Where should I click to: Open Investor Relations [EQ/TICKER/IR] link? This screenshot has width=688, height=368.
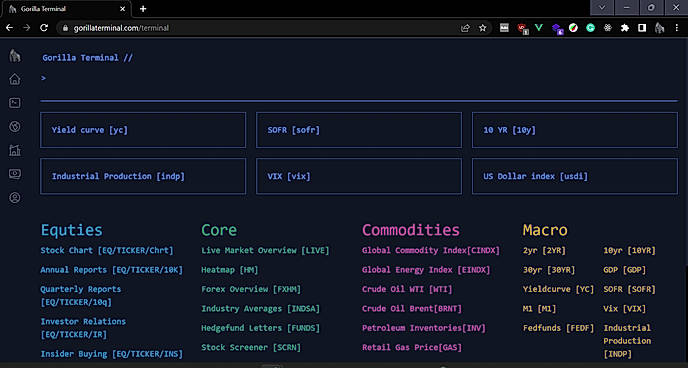tap(83, 328)
